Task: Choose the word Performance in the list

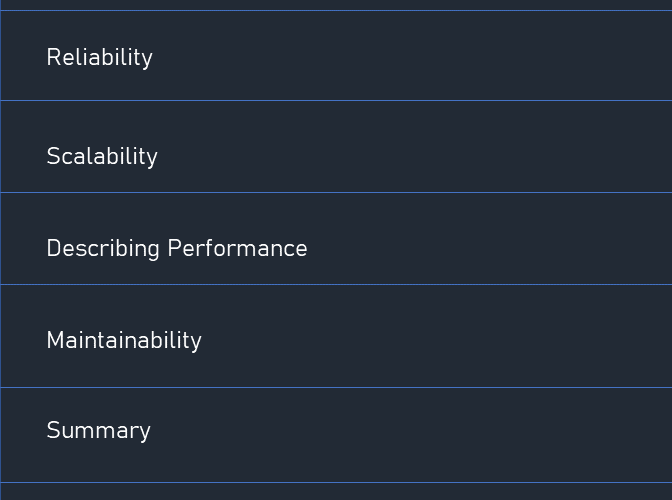Action: click(237, 248)
